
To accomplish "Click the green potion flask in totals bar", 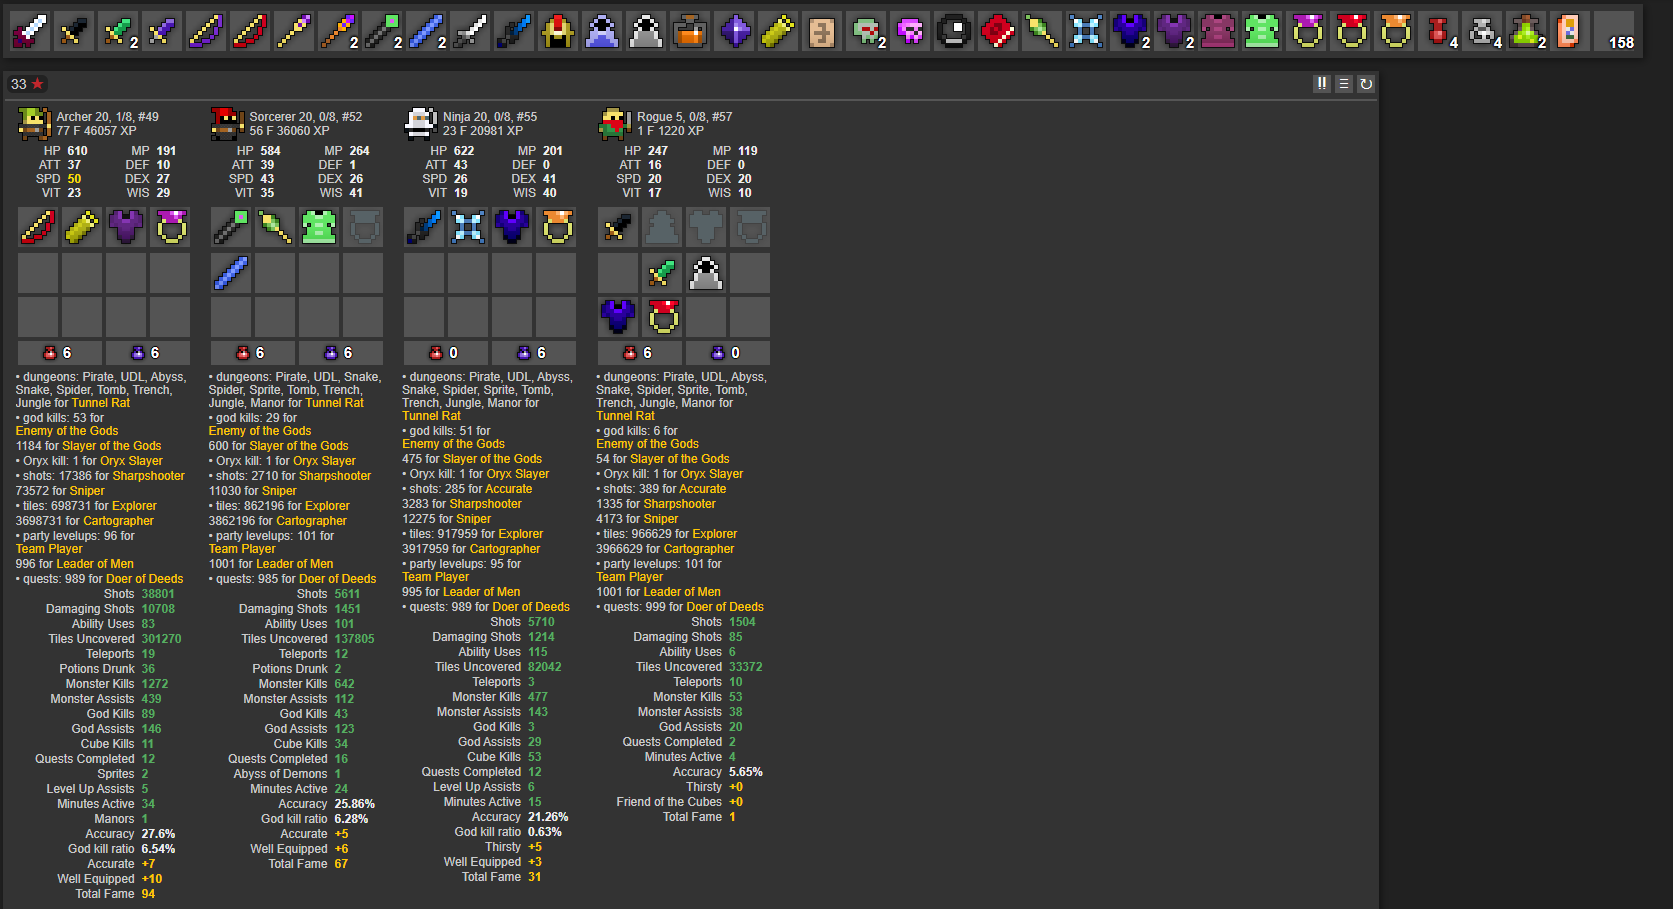I will 1526,32.
